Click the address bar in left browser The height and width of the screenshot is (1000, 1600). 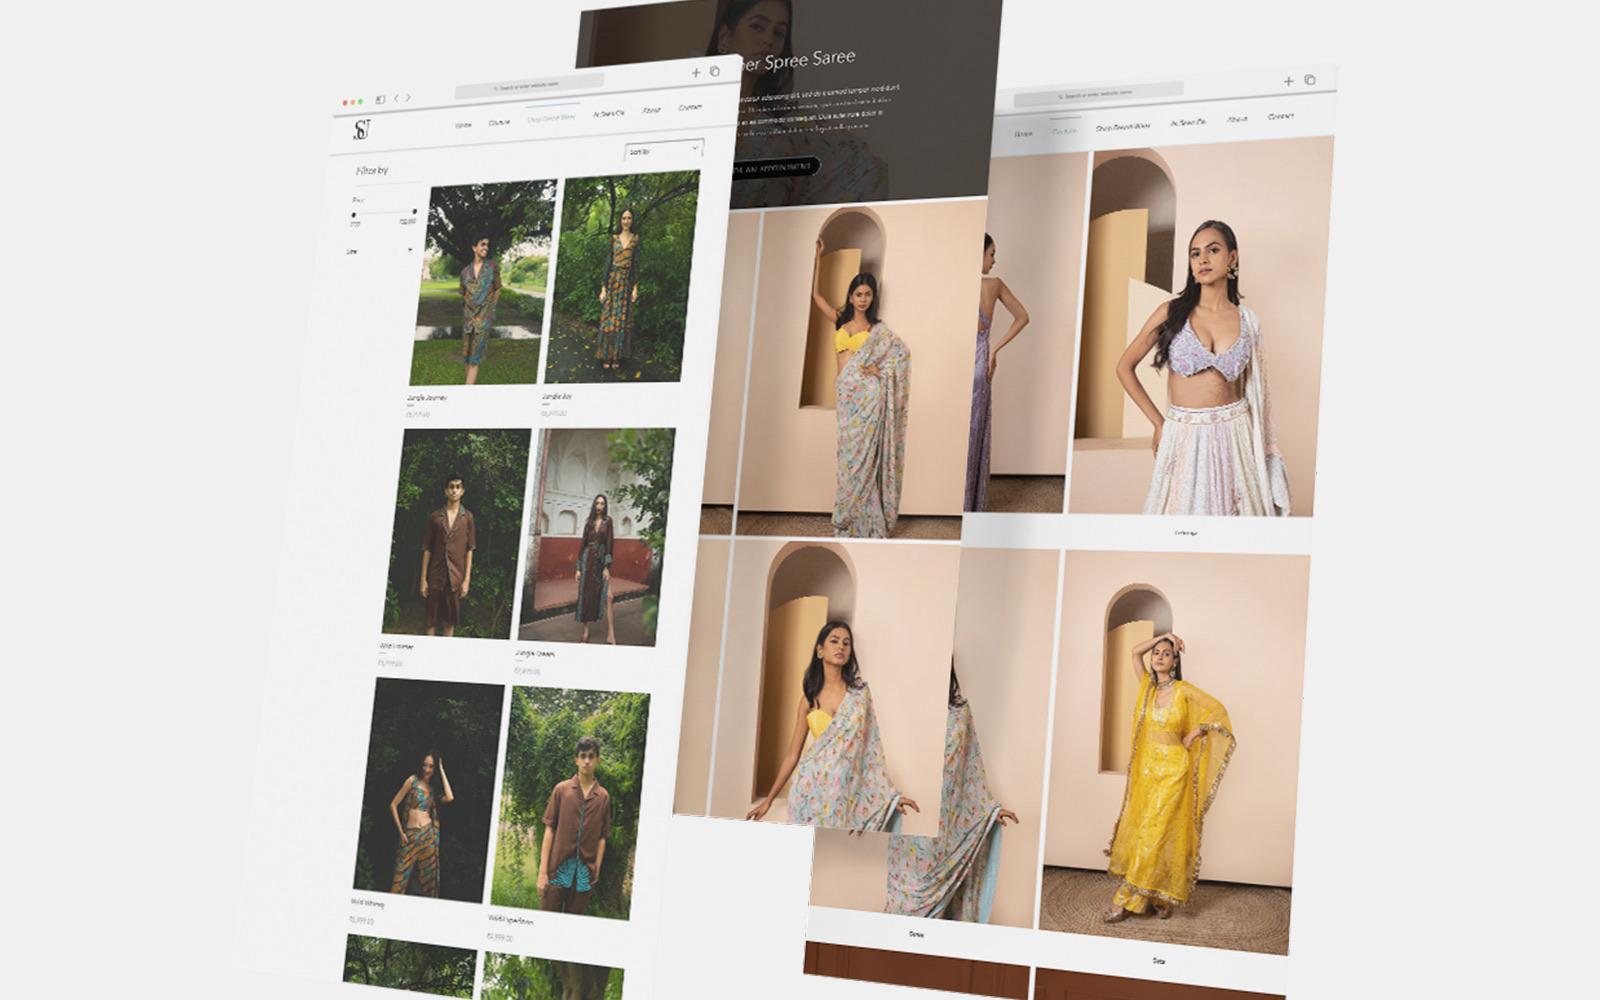[x=529, y=87]
